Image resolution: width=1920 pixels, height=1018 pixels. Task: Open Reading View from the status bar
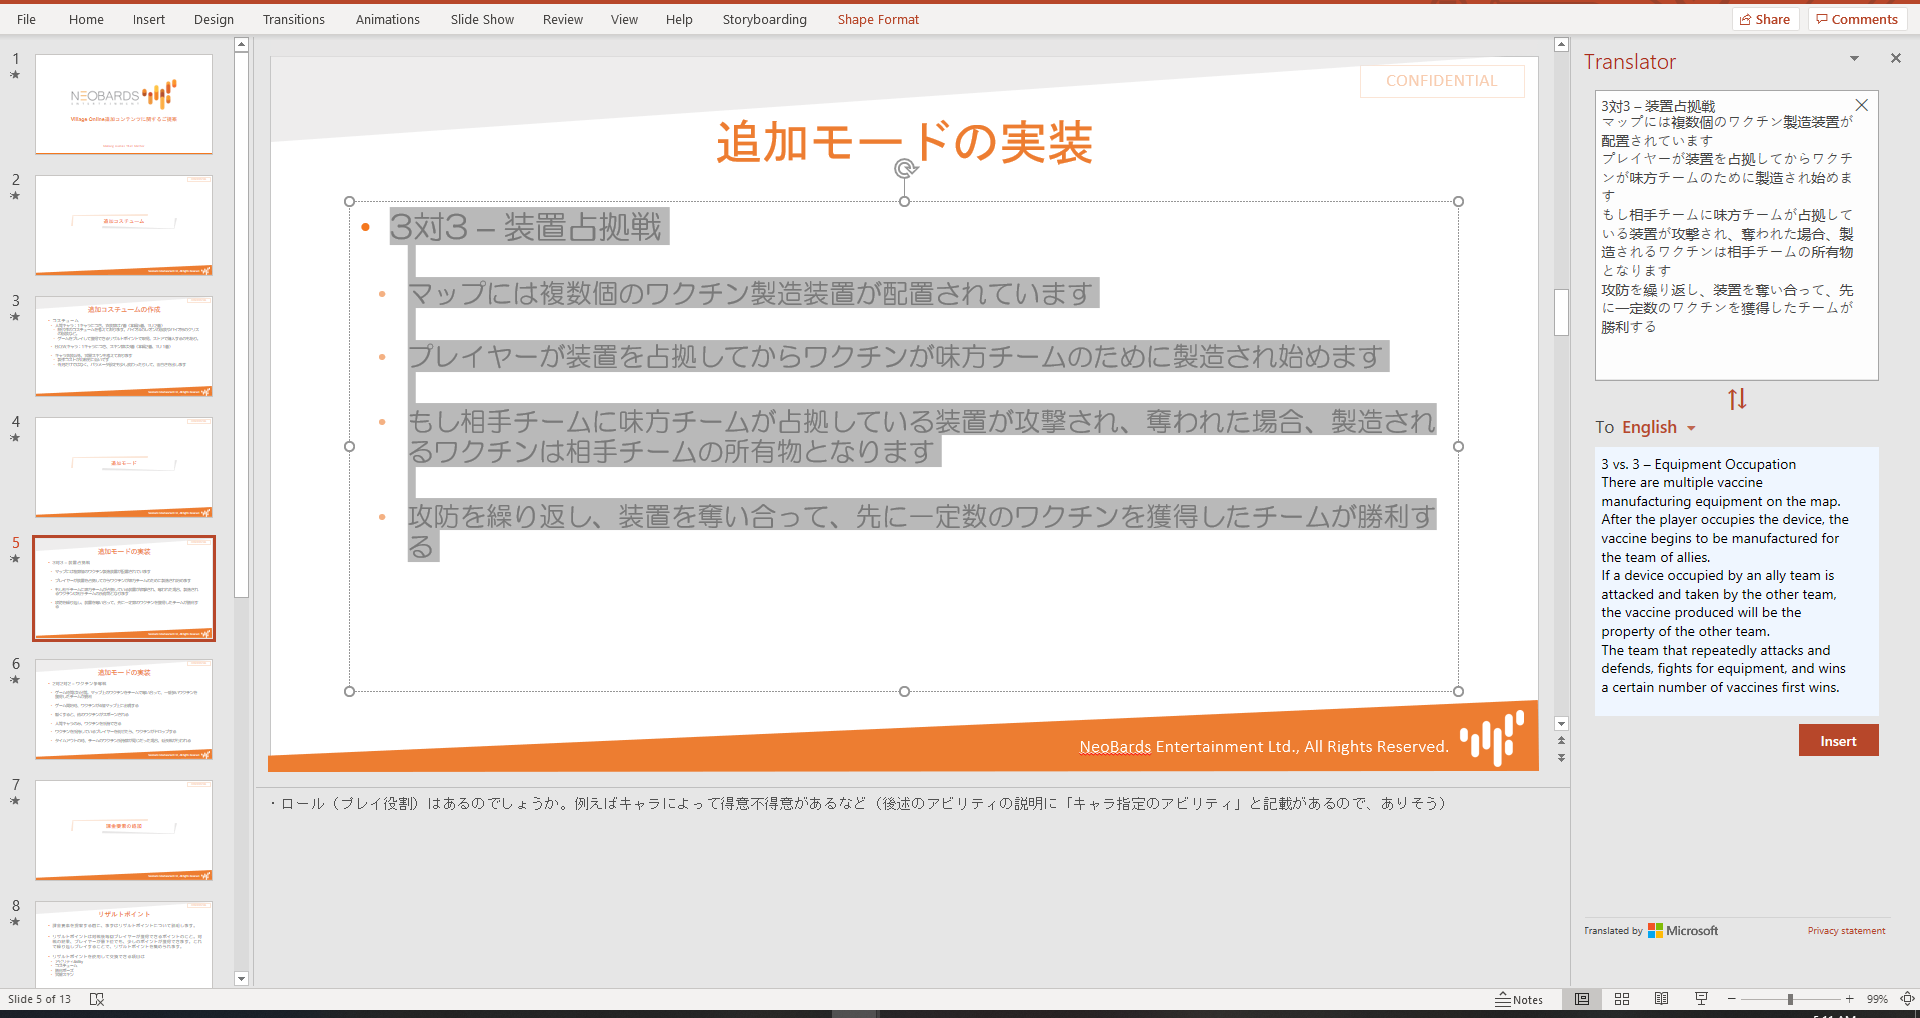pyautogui.click(x=1661, y=999)
